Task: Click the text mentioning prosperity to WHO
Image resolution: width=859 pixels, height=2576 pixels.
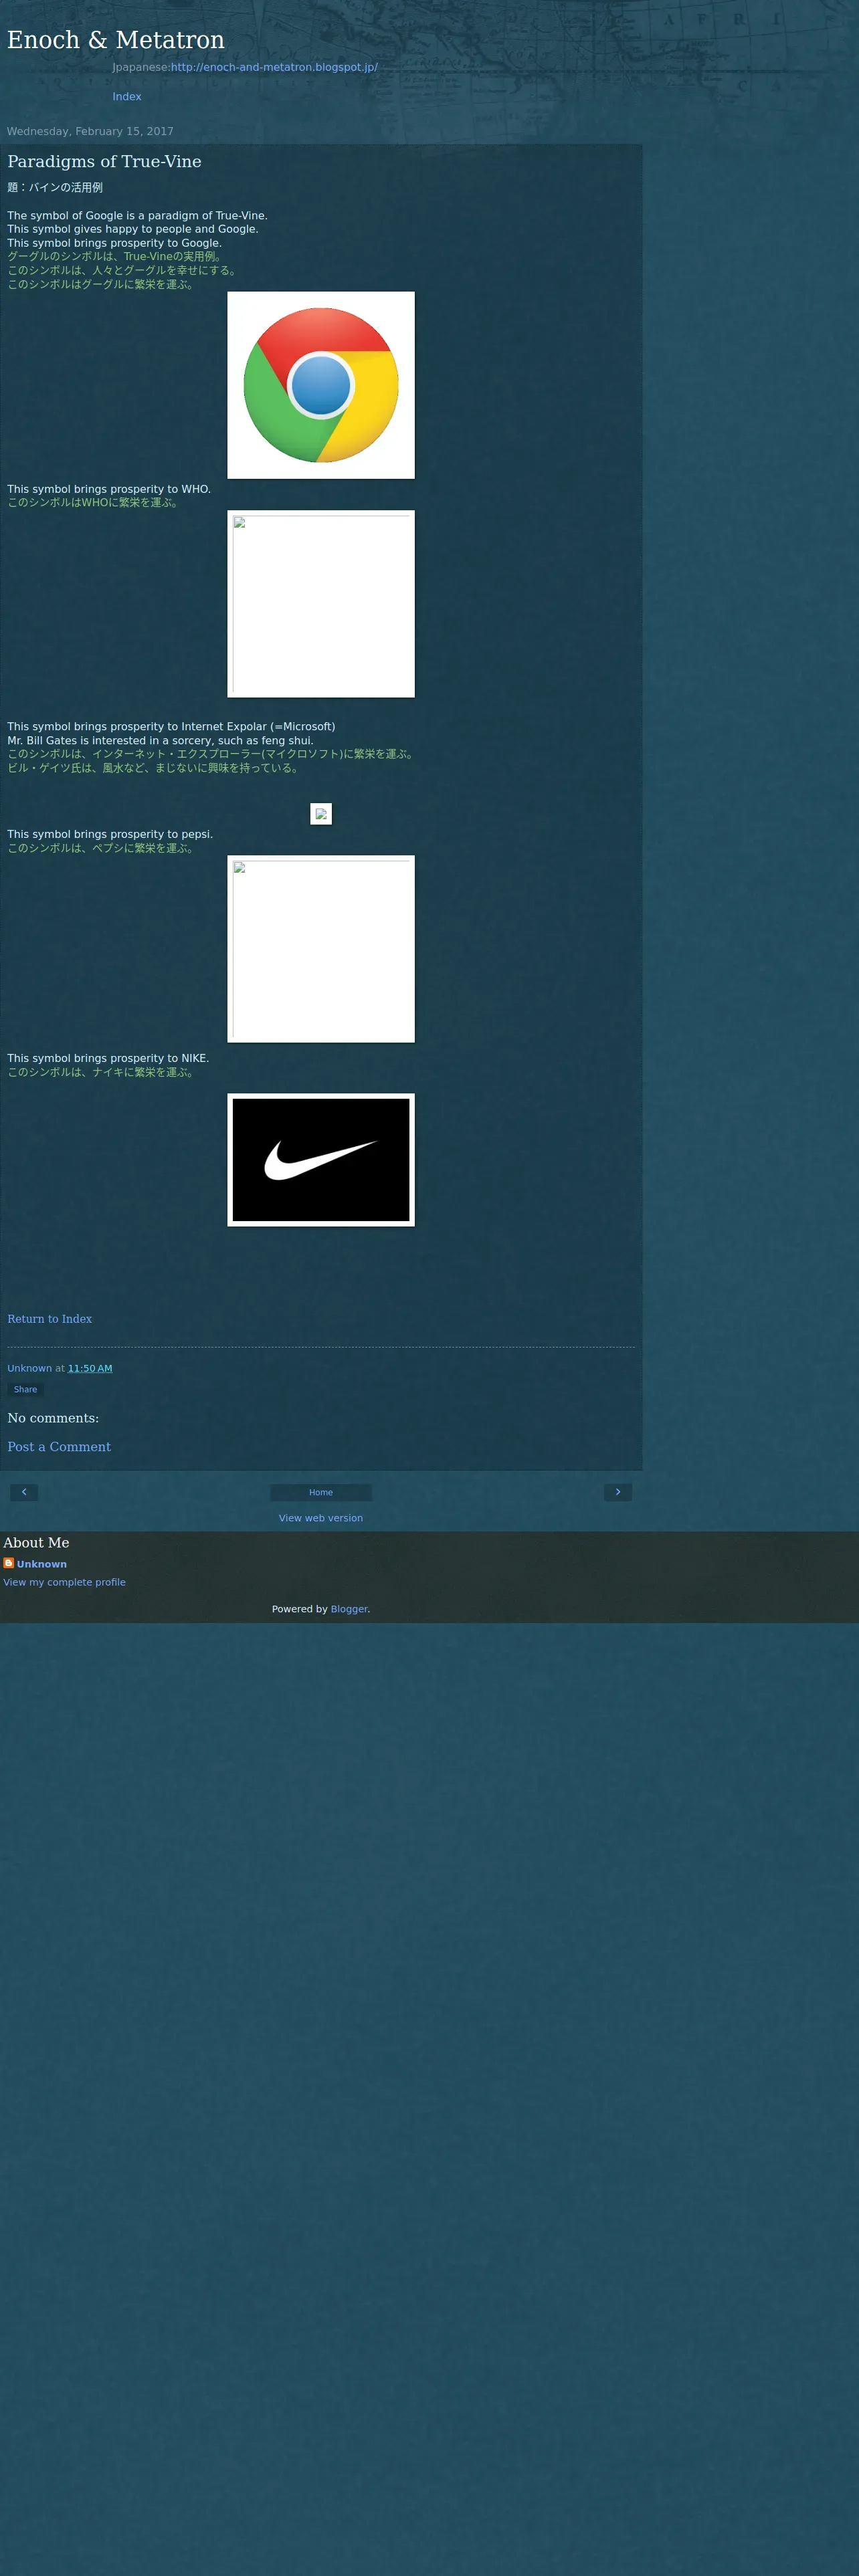Action: (109, 489)
